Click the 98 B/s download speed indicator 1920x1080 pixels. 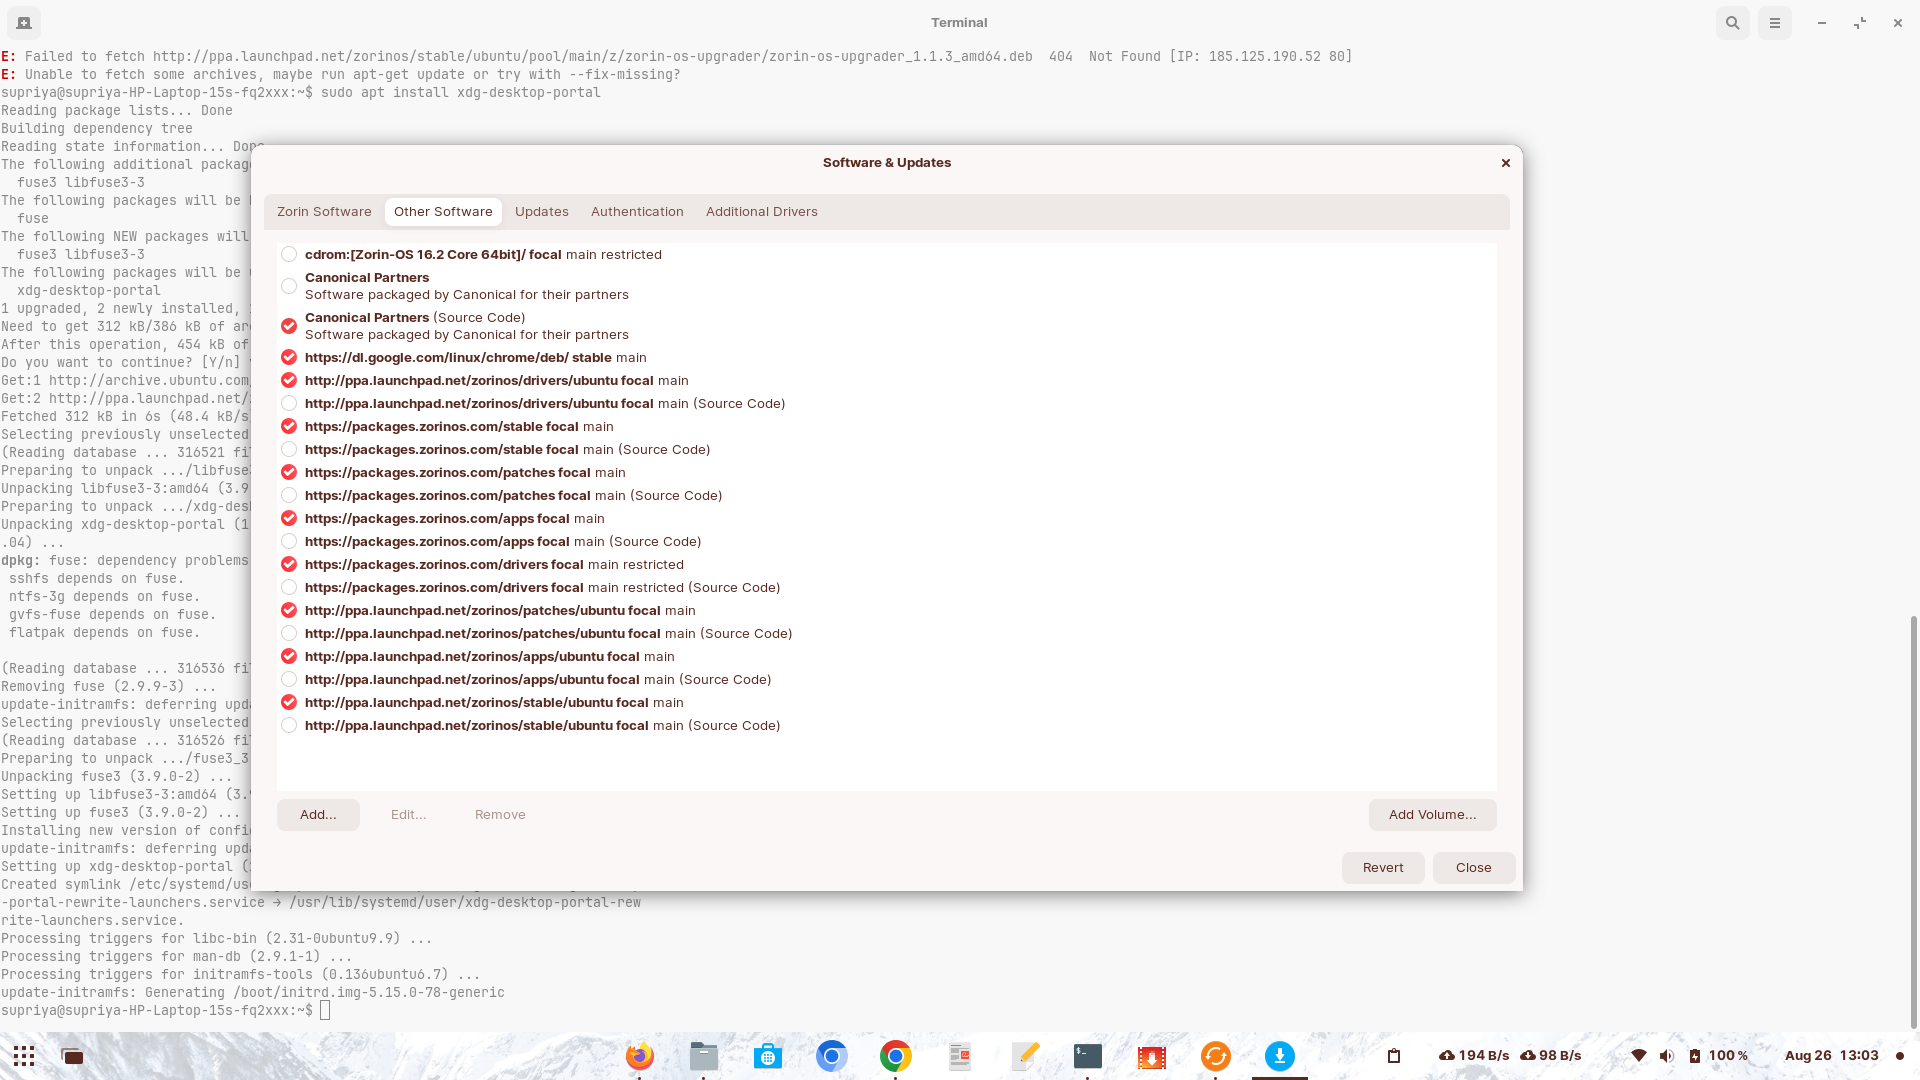1551,1056
